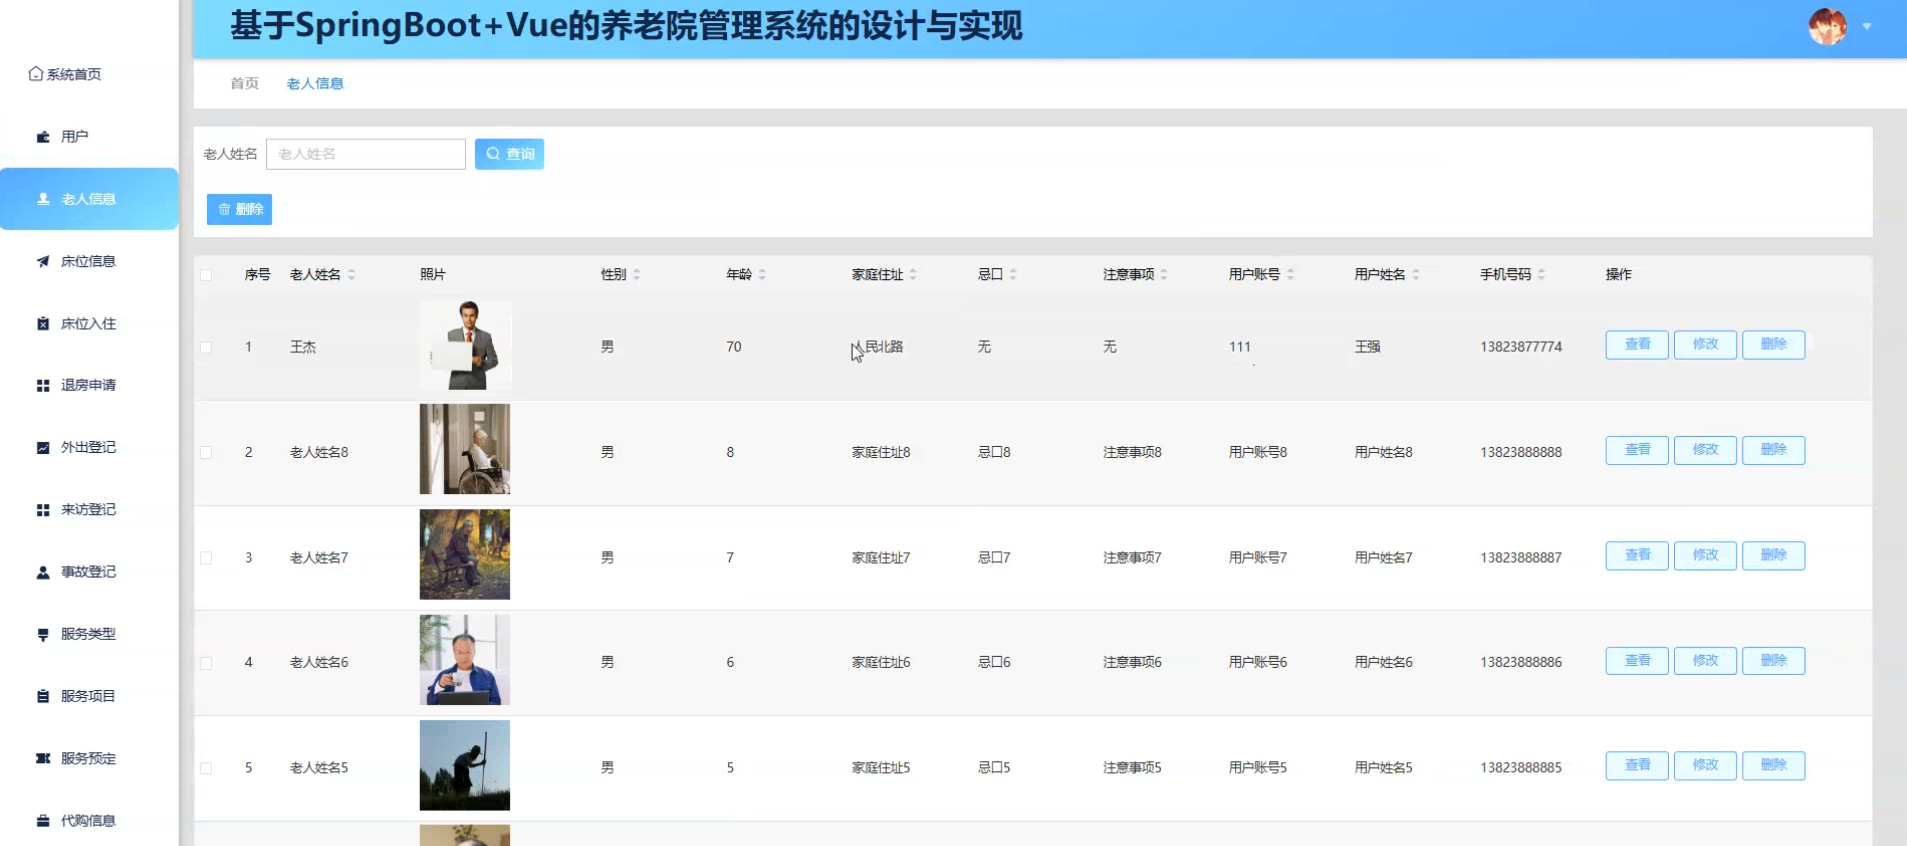Open the bench photo for 老人姓名7

tap(465, 555)
